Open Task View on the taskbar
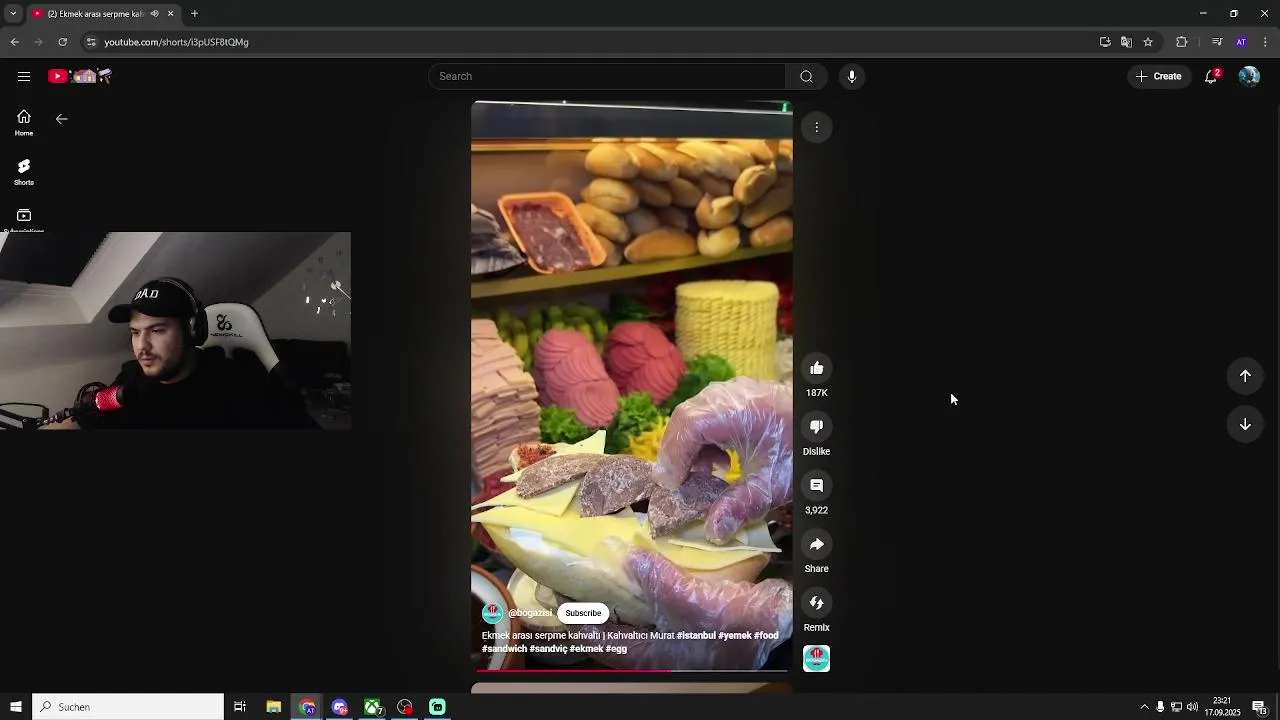 point(240,707)
